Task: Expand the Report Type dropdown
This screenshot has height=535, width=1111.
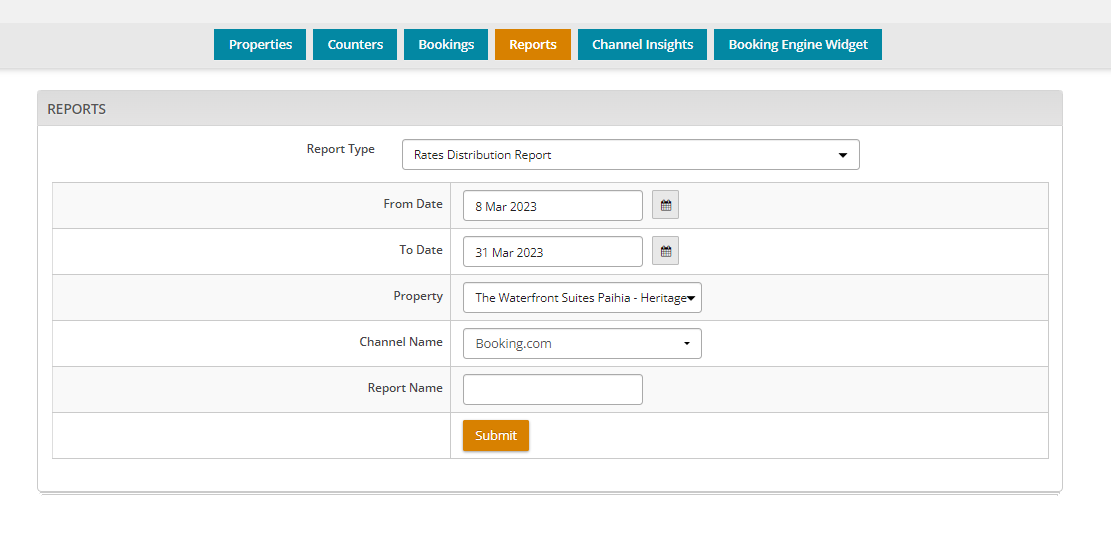Action: point(631,154)
